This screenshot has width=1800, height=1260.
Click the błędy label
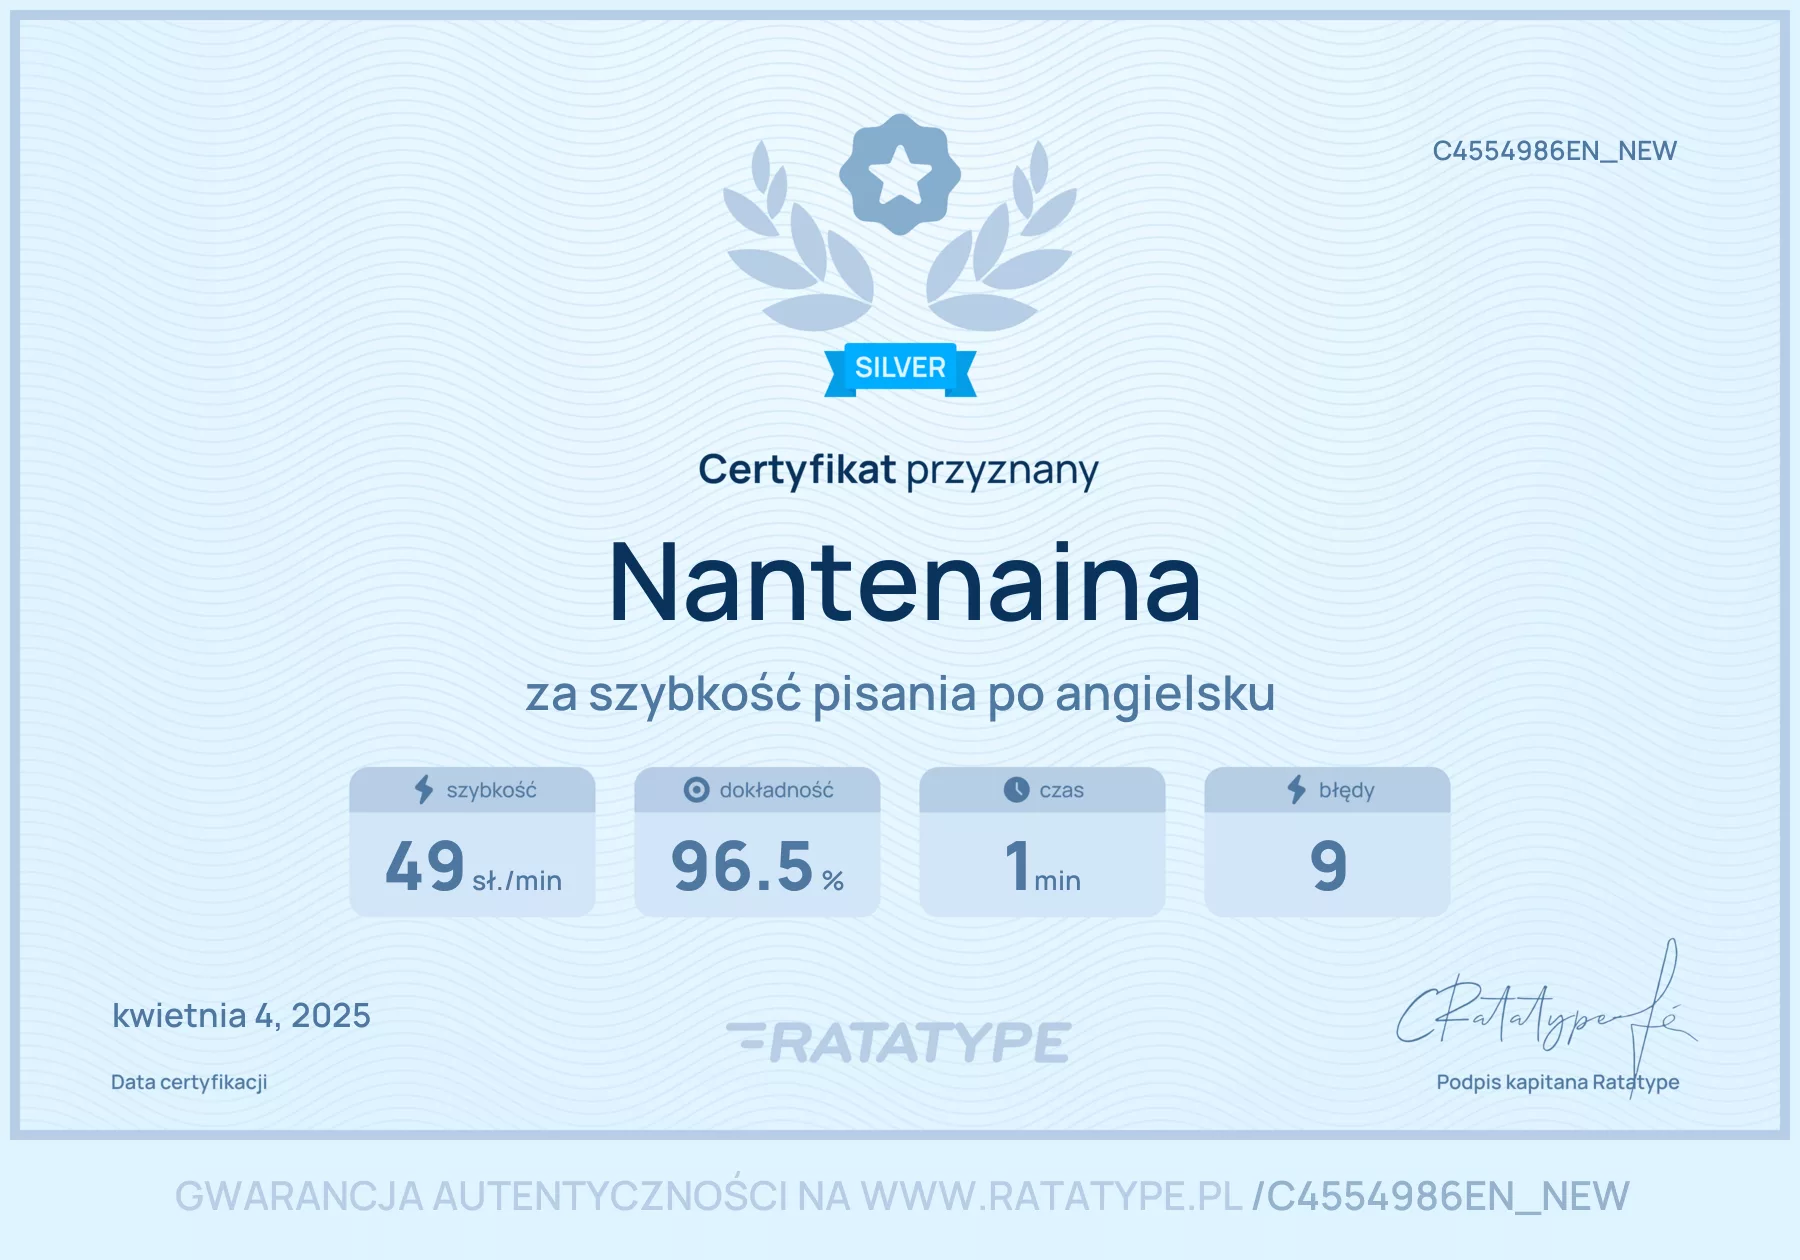(1346, 790)
